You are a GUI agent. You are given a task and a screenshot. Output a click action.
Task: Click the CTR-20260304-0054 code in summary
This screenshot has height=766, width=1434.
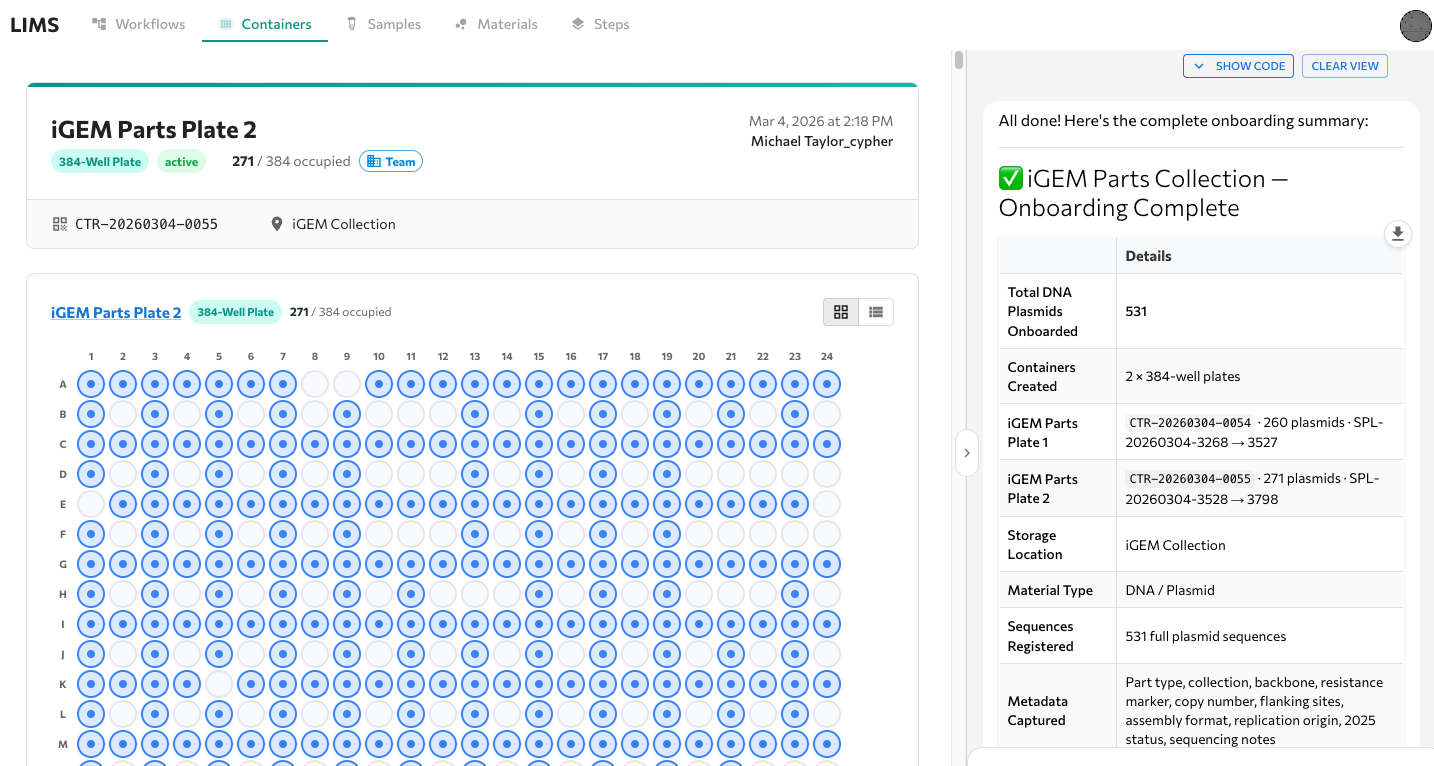(1189, 423)
